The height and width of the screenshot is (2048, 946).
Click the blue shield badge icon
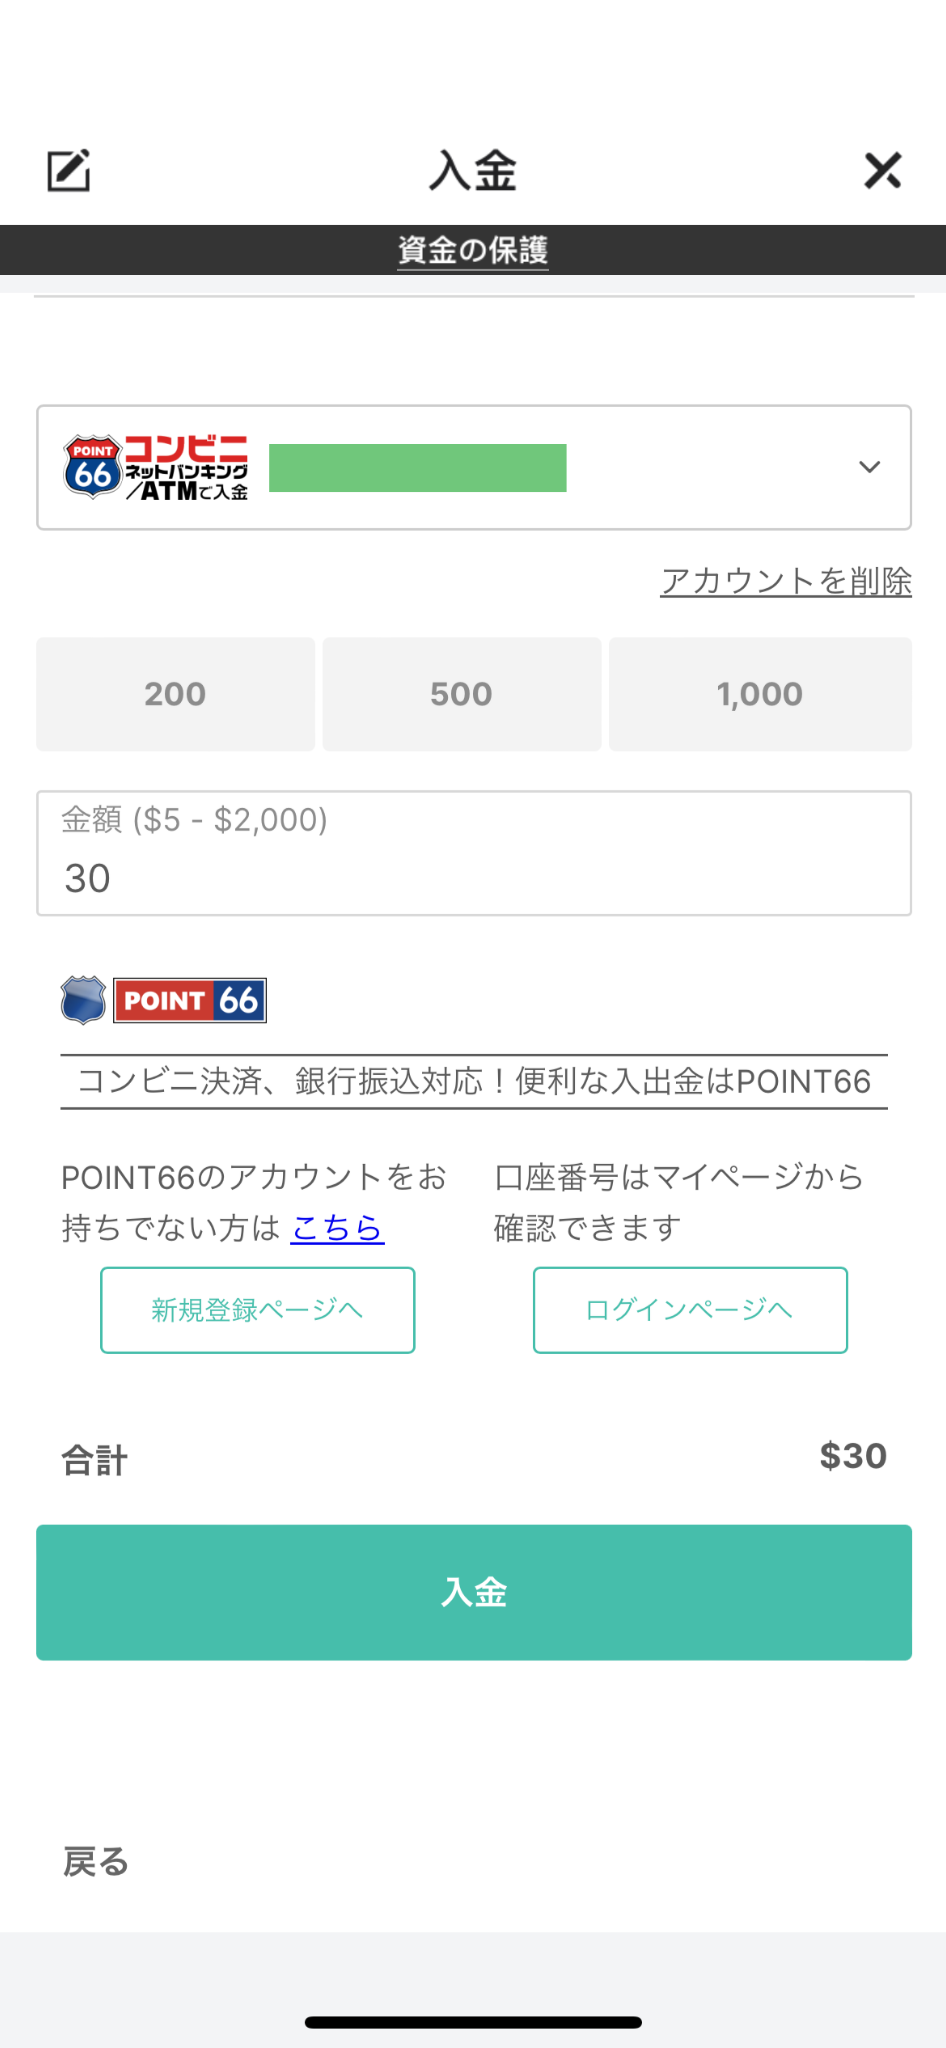point(83,1000)
